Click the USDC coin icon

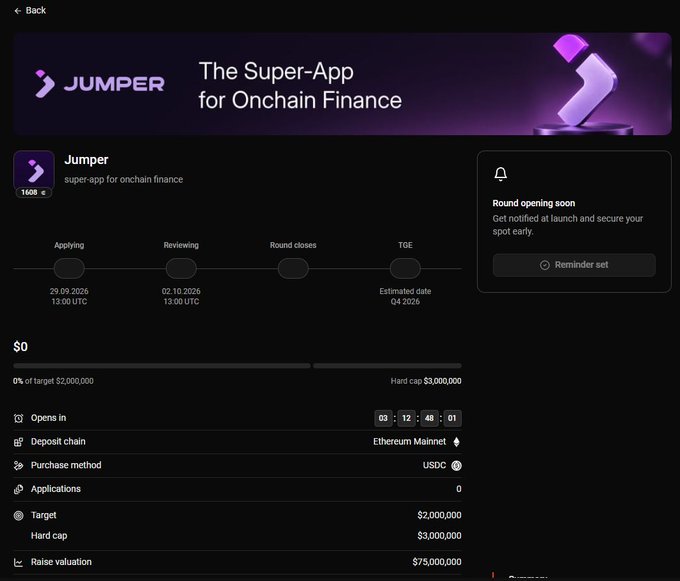pyautogui.click(x=456, y=466)
